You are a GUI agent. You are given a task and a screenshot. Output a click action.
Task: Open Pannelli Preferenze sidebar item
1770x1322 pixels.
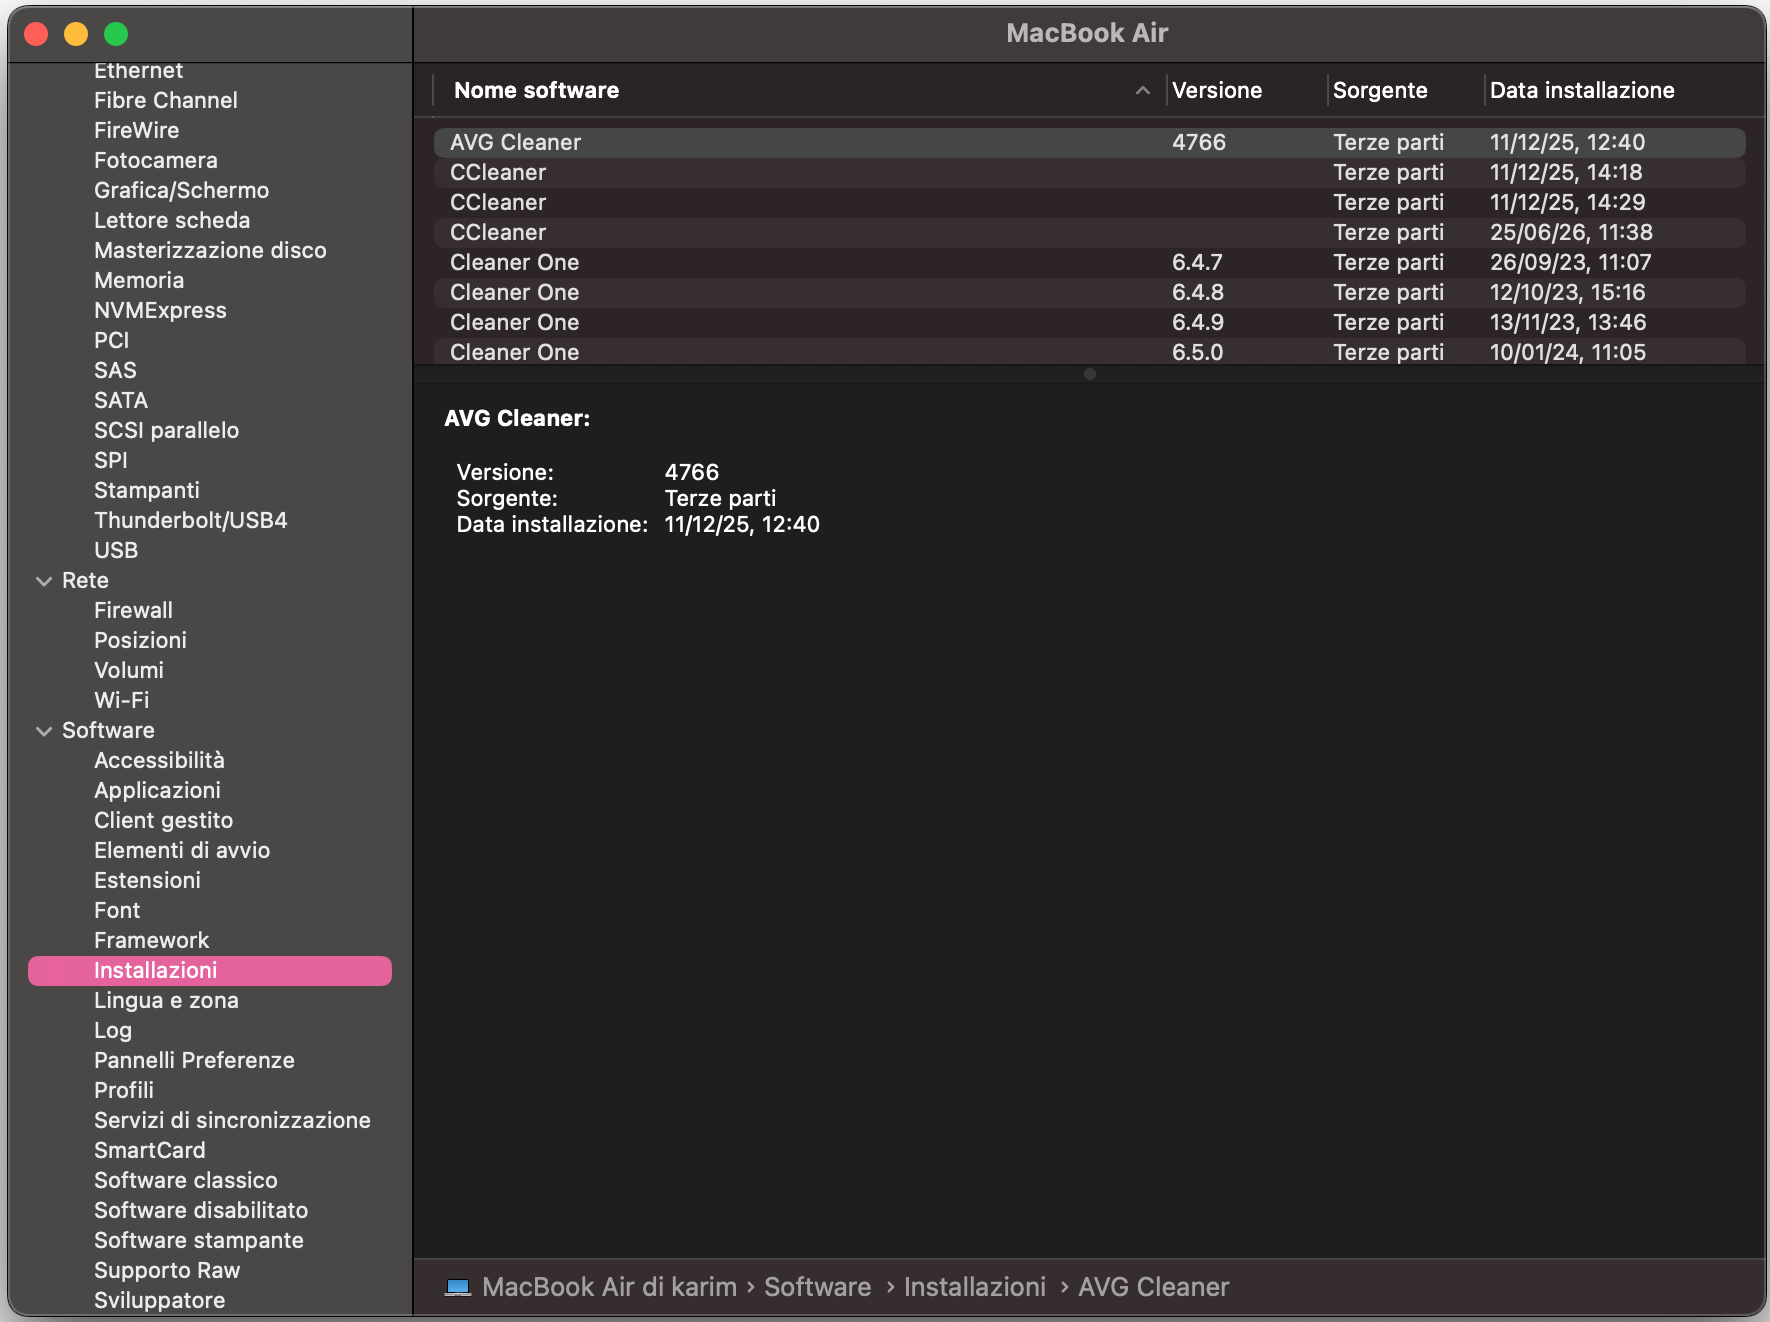tap(194, 1060)
